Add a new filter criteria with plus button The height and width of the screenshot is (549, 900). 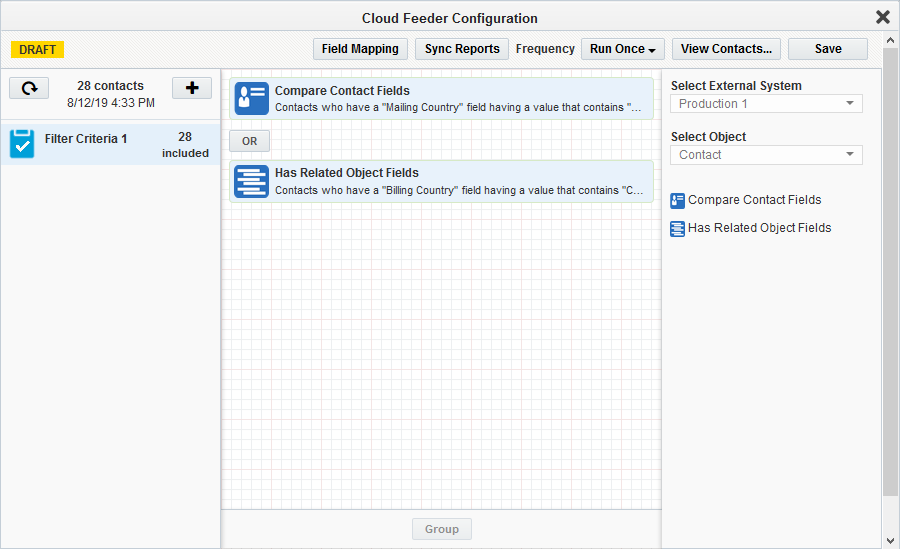point(192,88)
